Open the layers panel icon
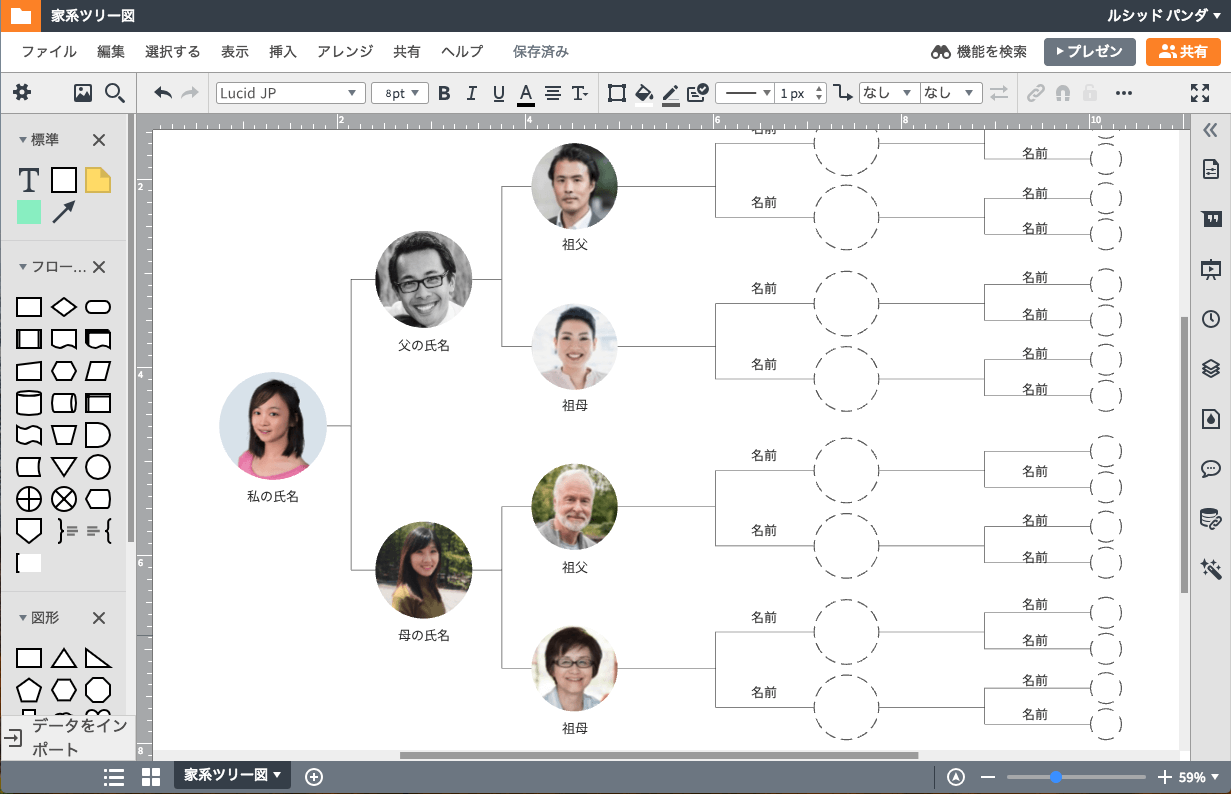This screenshot has height=794, width=1231. pos(1210,368)
